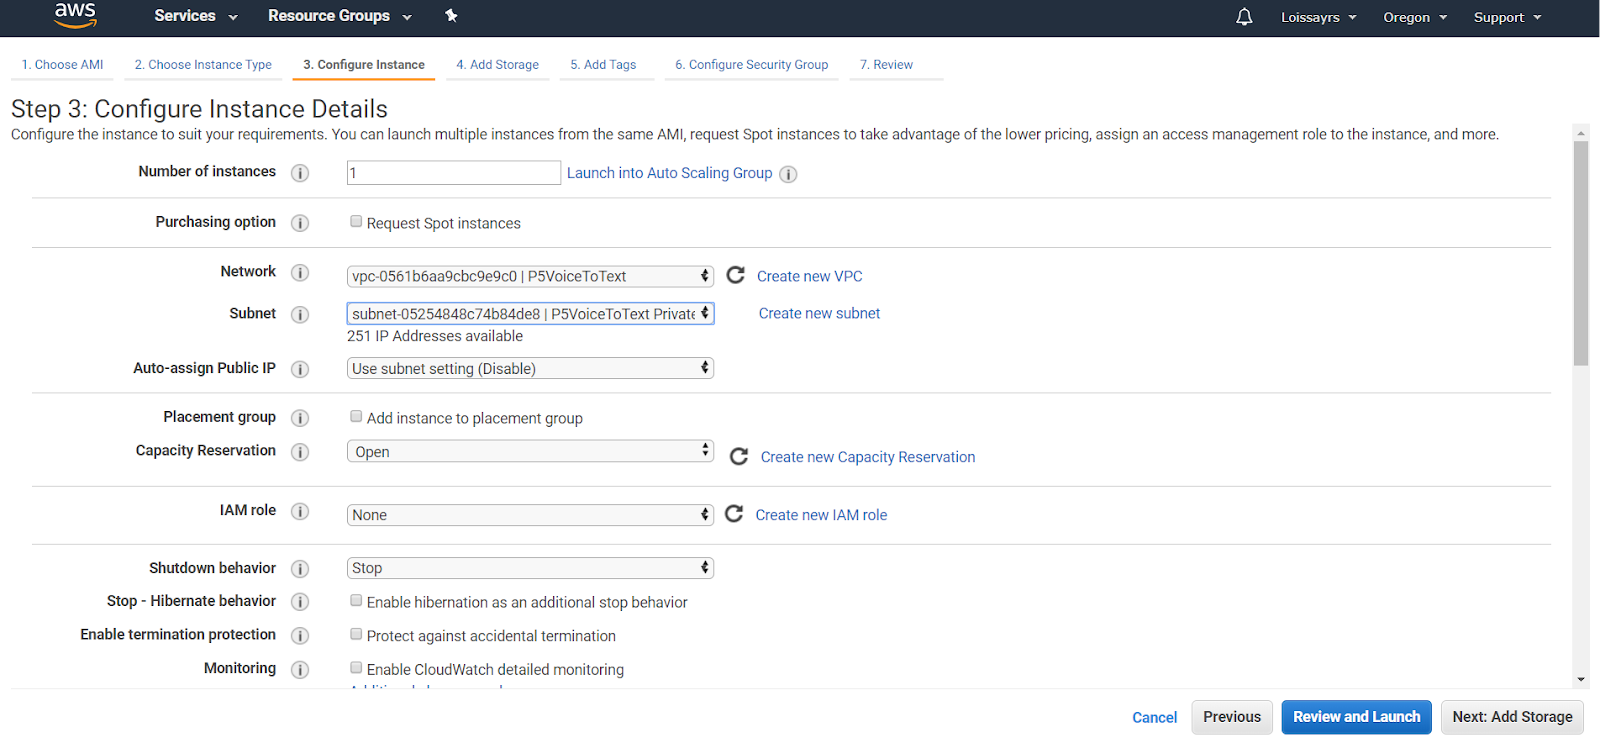Click the page vertical scrollbar
Image resolution: width=1600 pixels, height=743 pixels.
pyautogui.click(x=1580, y=250)
